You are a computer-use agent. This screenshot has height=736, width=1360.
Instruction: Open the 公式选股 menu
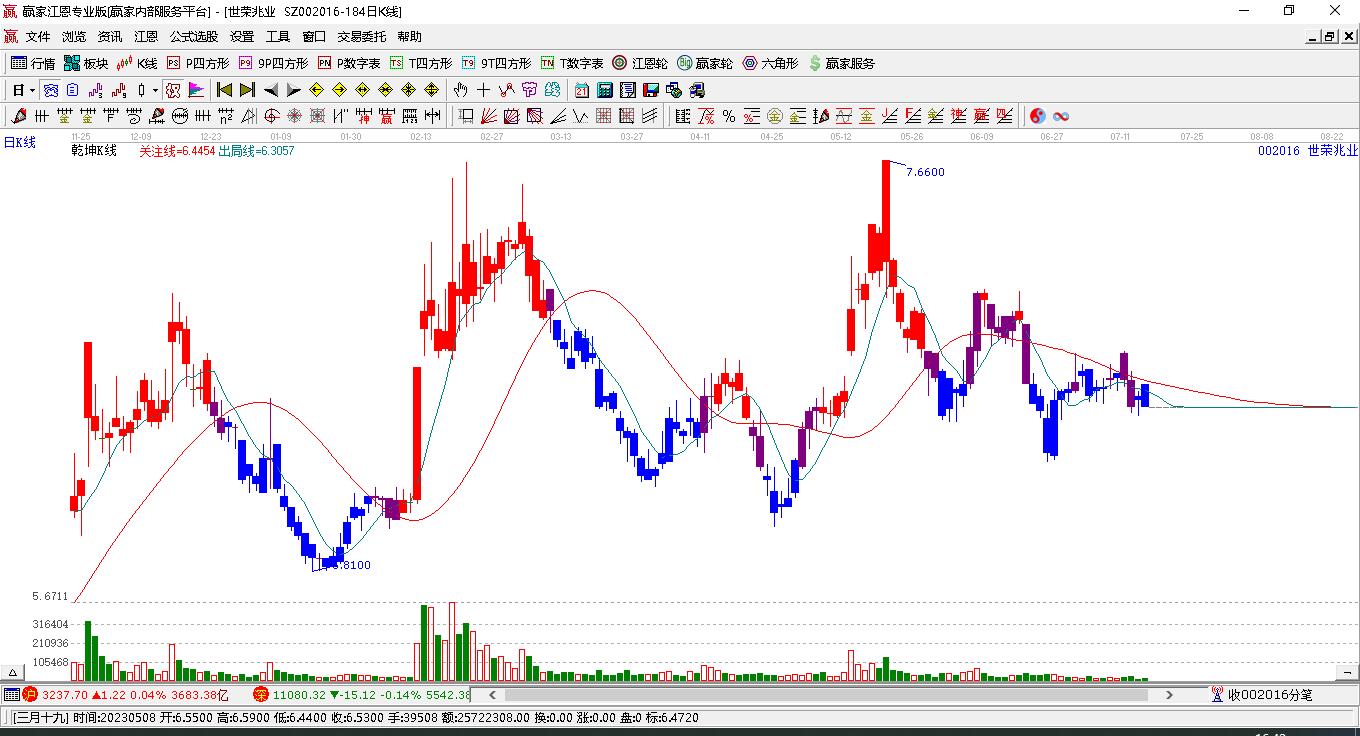pos(193,37)
